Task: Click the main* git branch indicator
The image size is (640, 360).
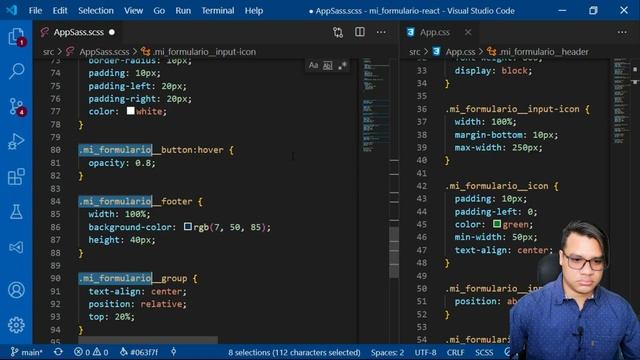Action: pyautogui.click(x=26, y=352)
